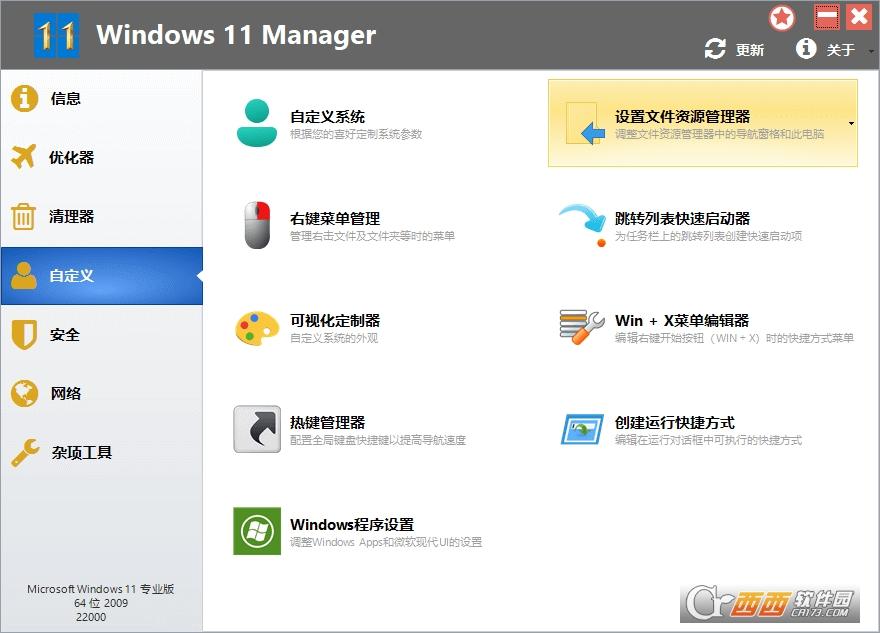
Task: Click the shortcut arrow 热键管理器 icon
Action: 257,429
